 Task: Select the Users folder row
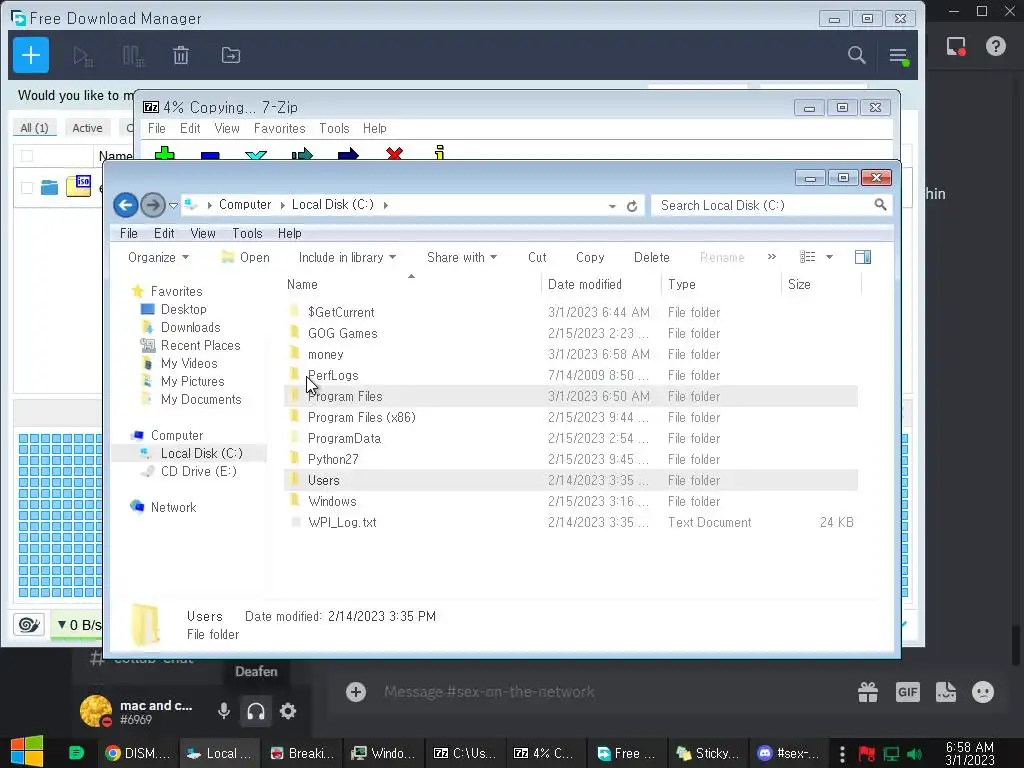tap(571, 481)
